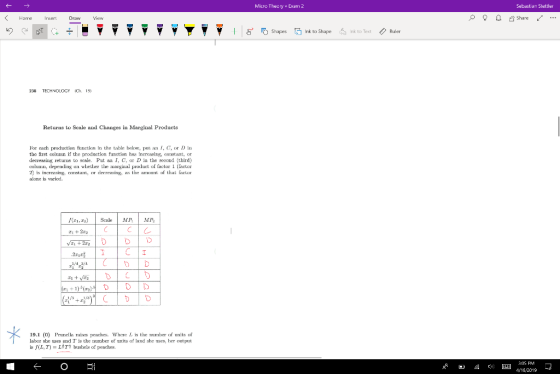
Task: Open the lightbulb Tell Me helper
Action: (485, 18)
